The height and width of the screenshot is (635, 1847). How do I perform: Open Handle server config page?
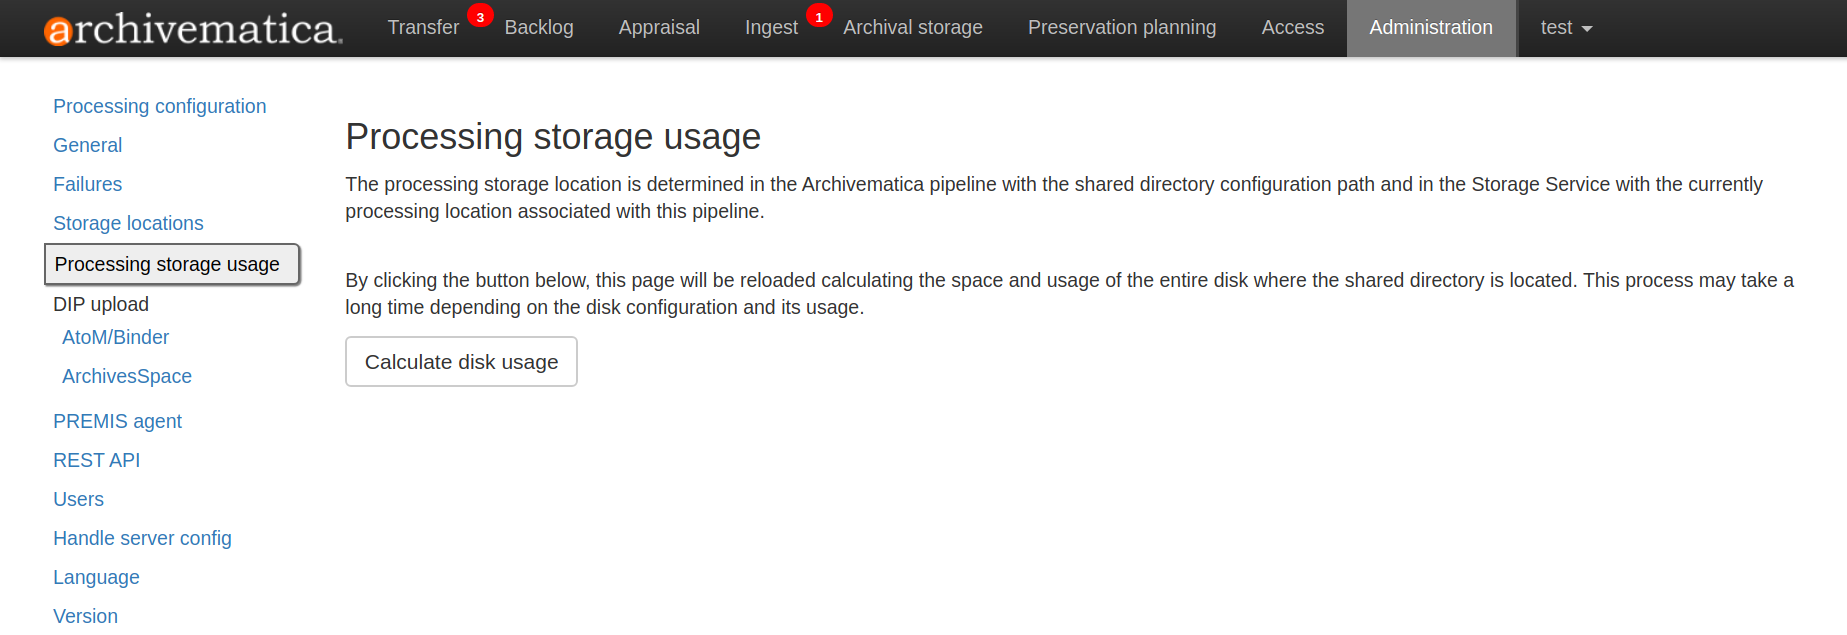(x=142, y=538)
